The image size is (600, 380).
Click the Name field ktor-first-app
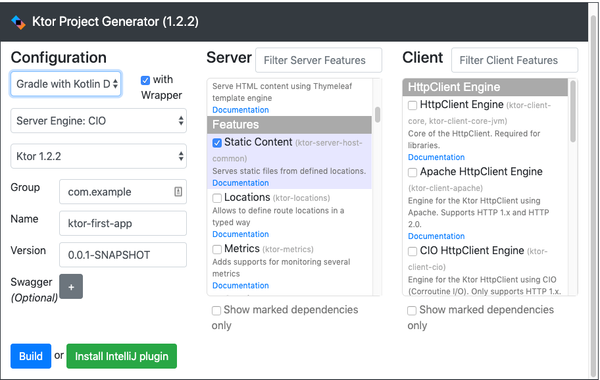(x=123, y=223)
